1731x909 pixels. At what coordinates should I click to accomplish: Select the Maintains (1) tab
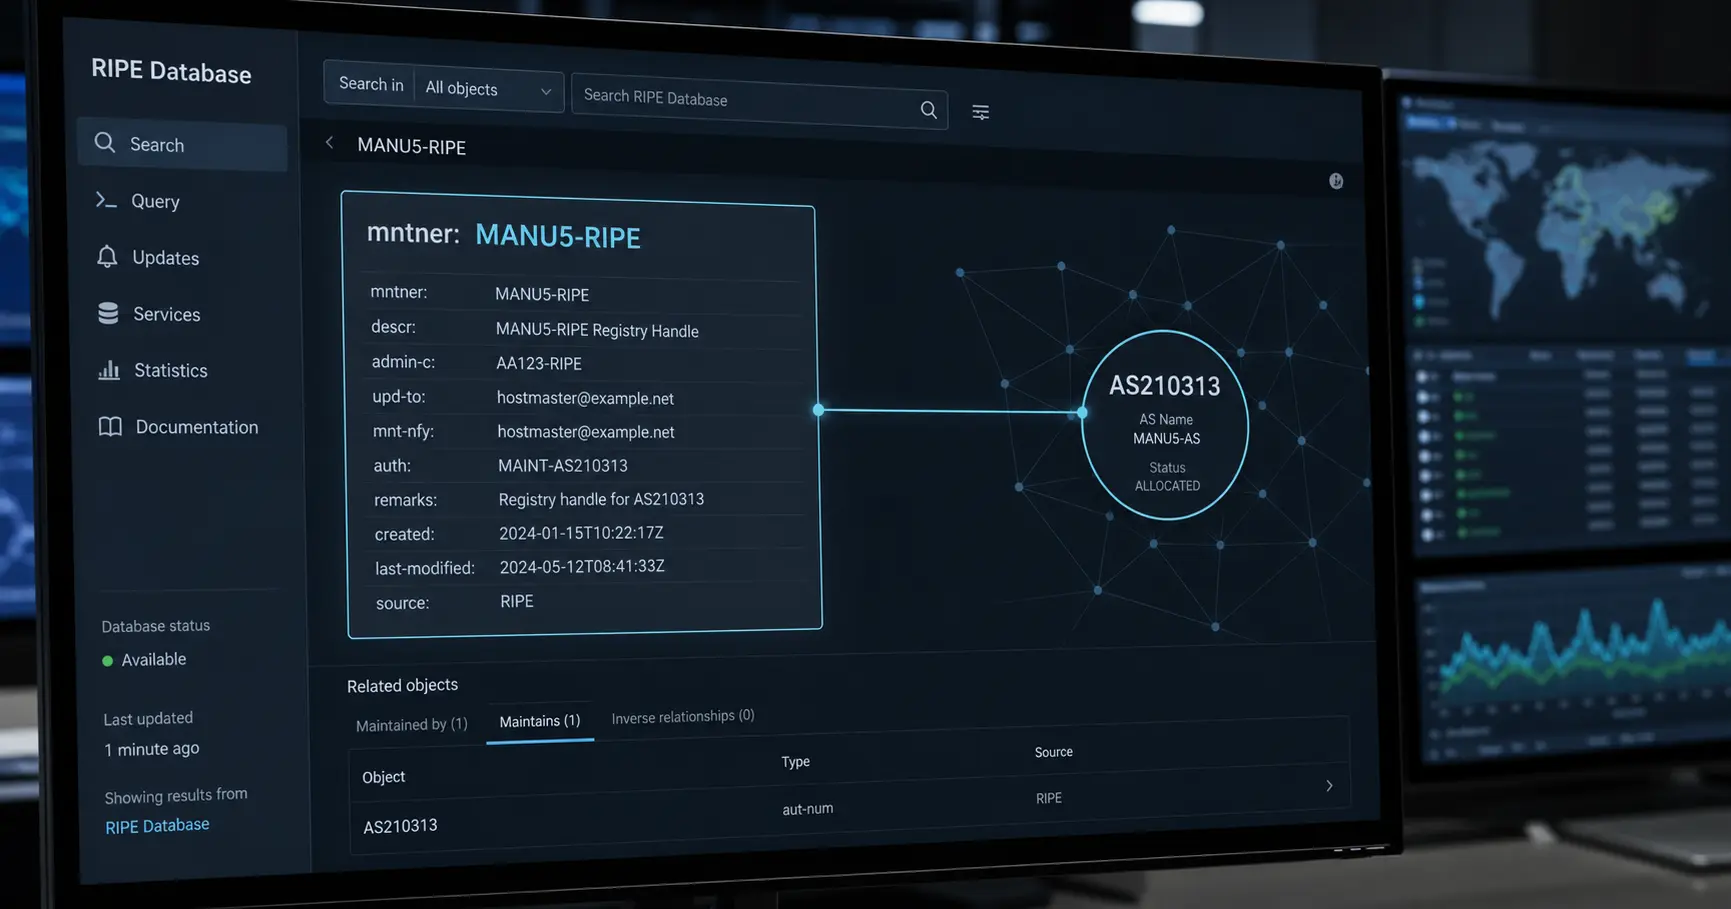pyautogui.click(x=540, y=721)
